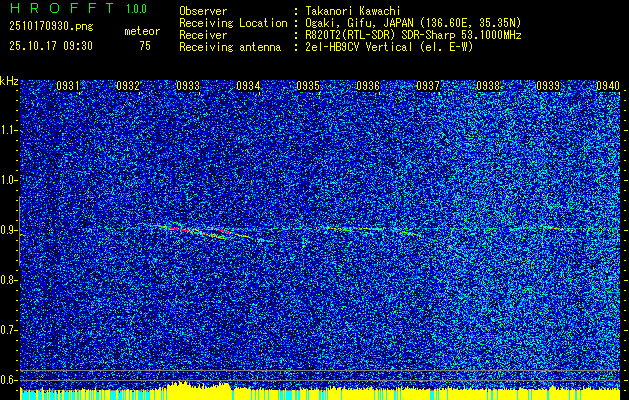Click the echo trace near 0939
The image size is (629, 400).
click(554, 228)
